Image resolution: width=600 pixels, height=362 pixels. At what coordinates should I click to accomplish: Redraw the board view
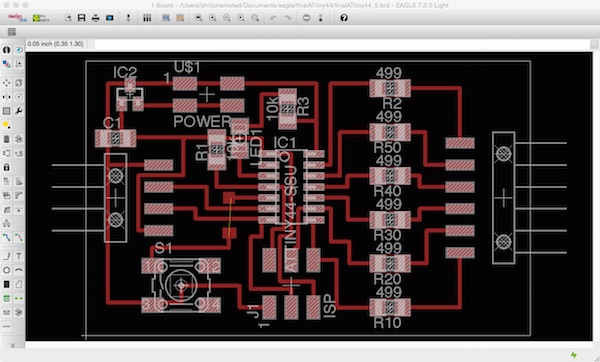coord(241,18)
